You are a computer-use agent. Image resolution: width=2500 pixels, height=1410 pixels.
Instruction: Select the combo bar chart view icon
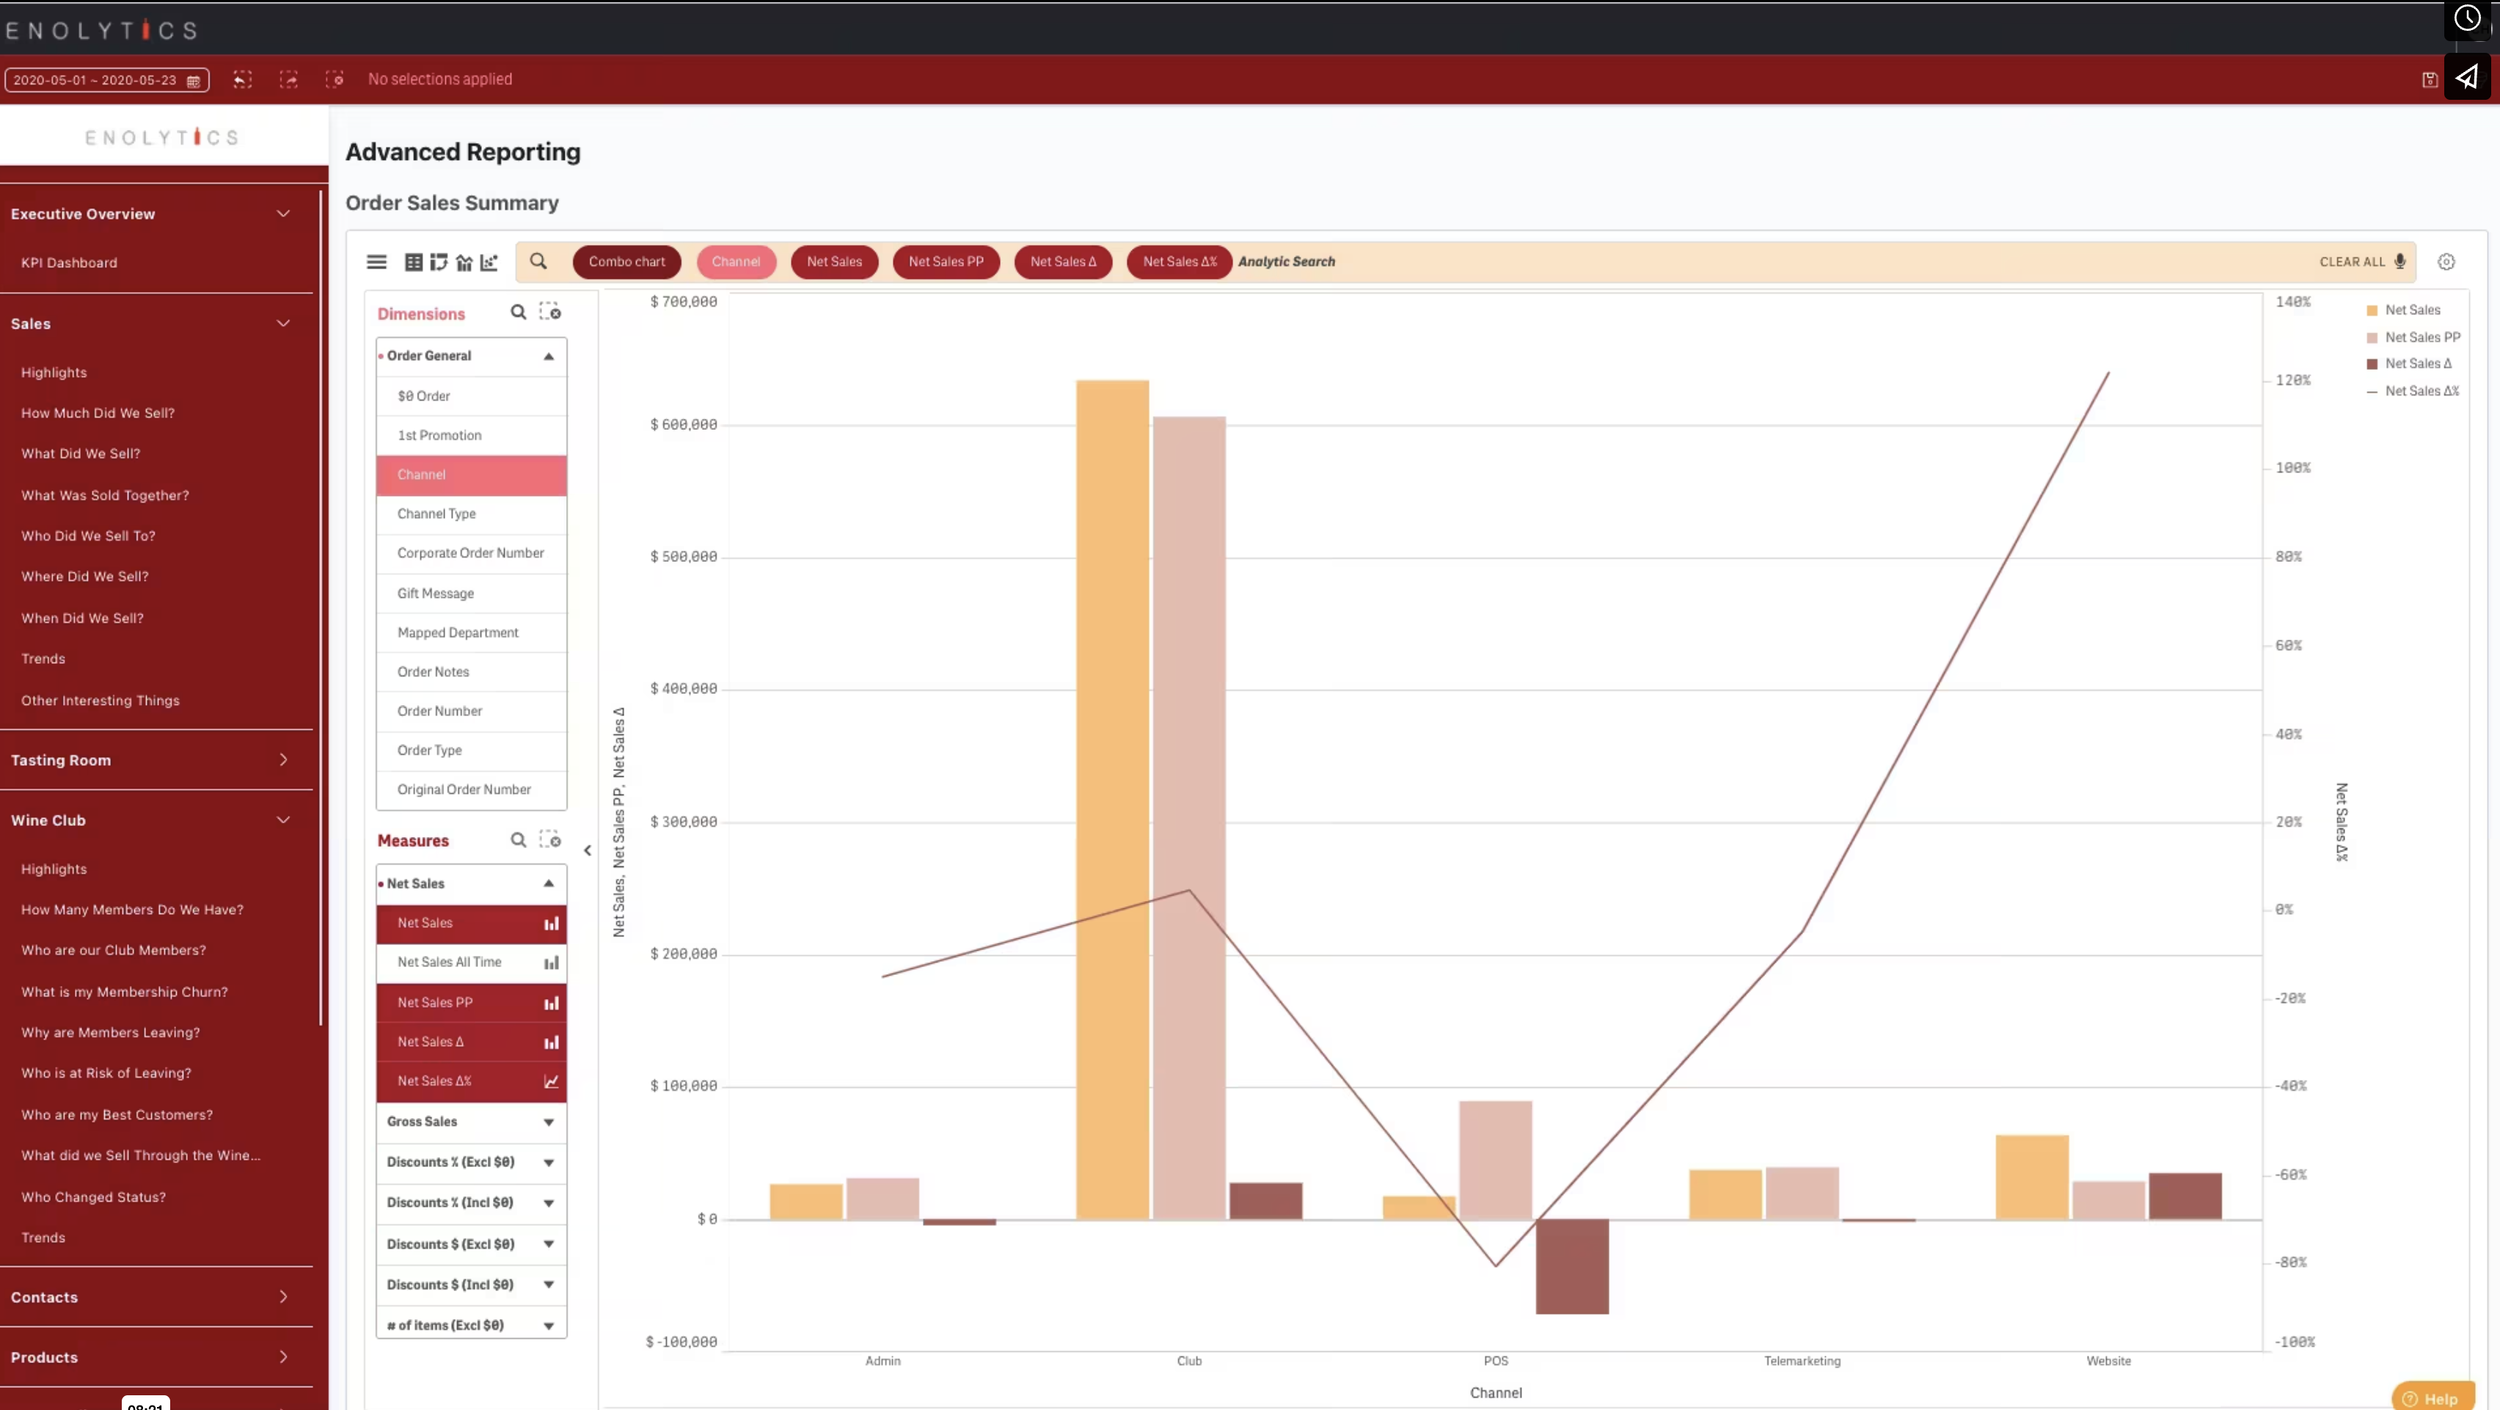(464, 262)
